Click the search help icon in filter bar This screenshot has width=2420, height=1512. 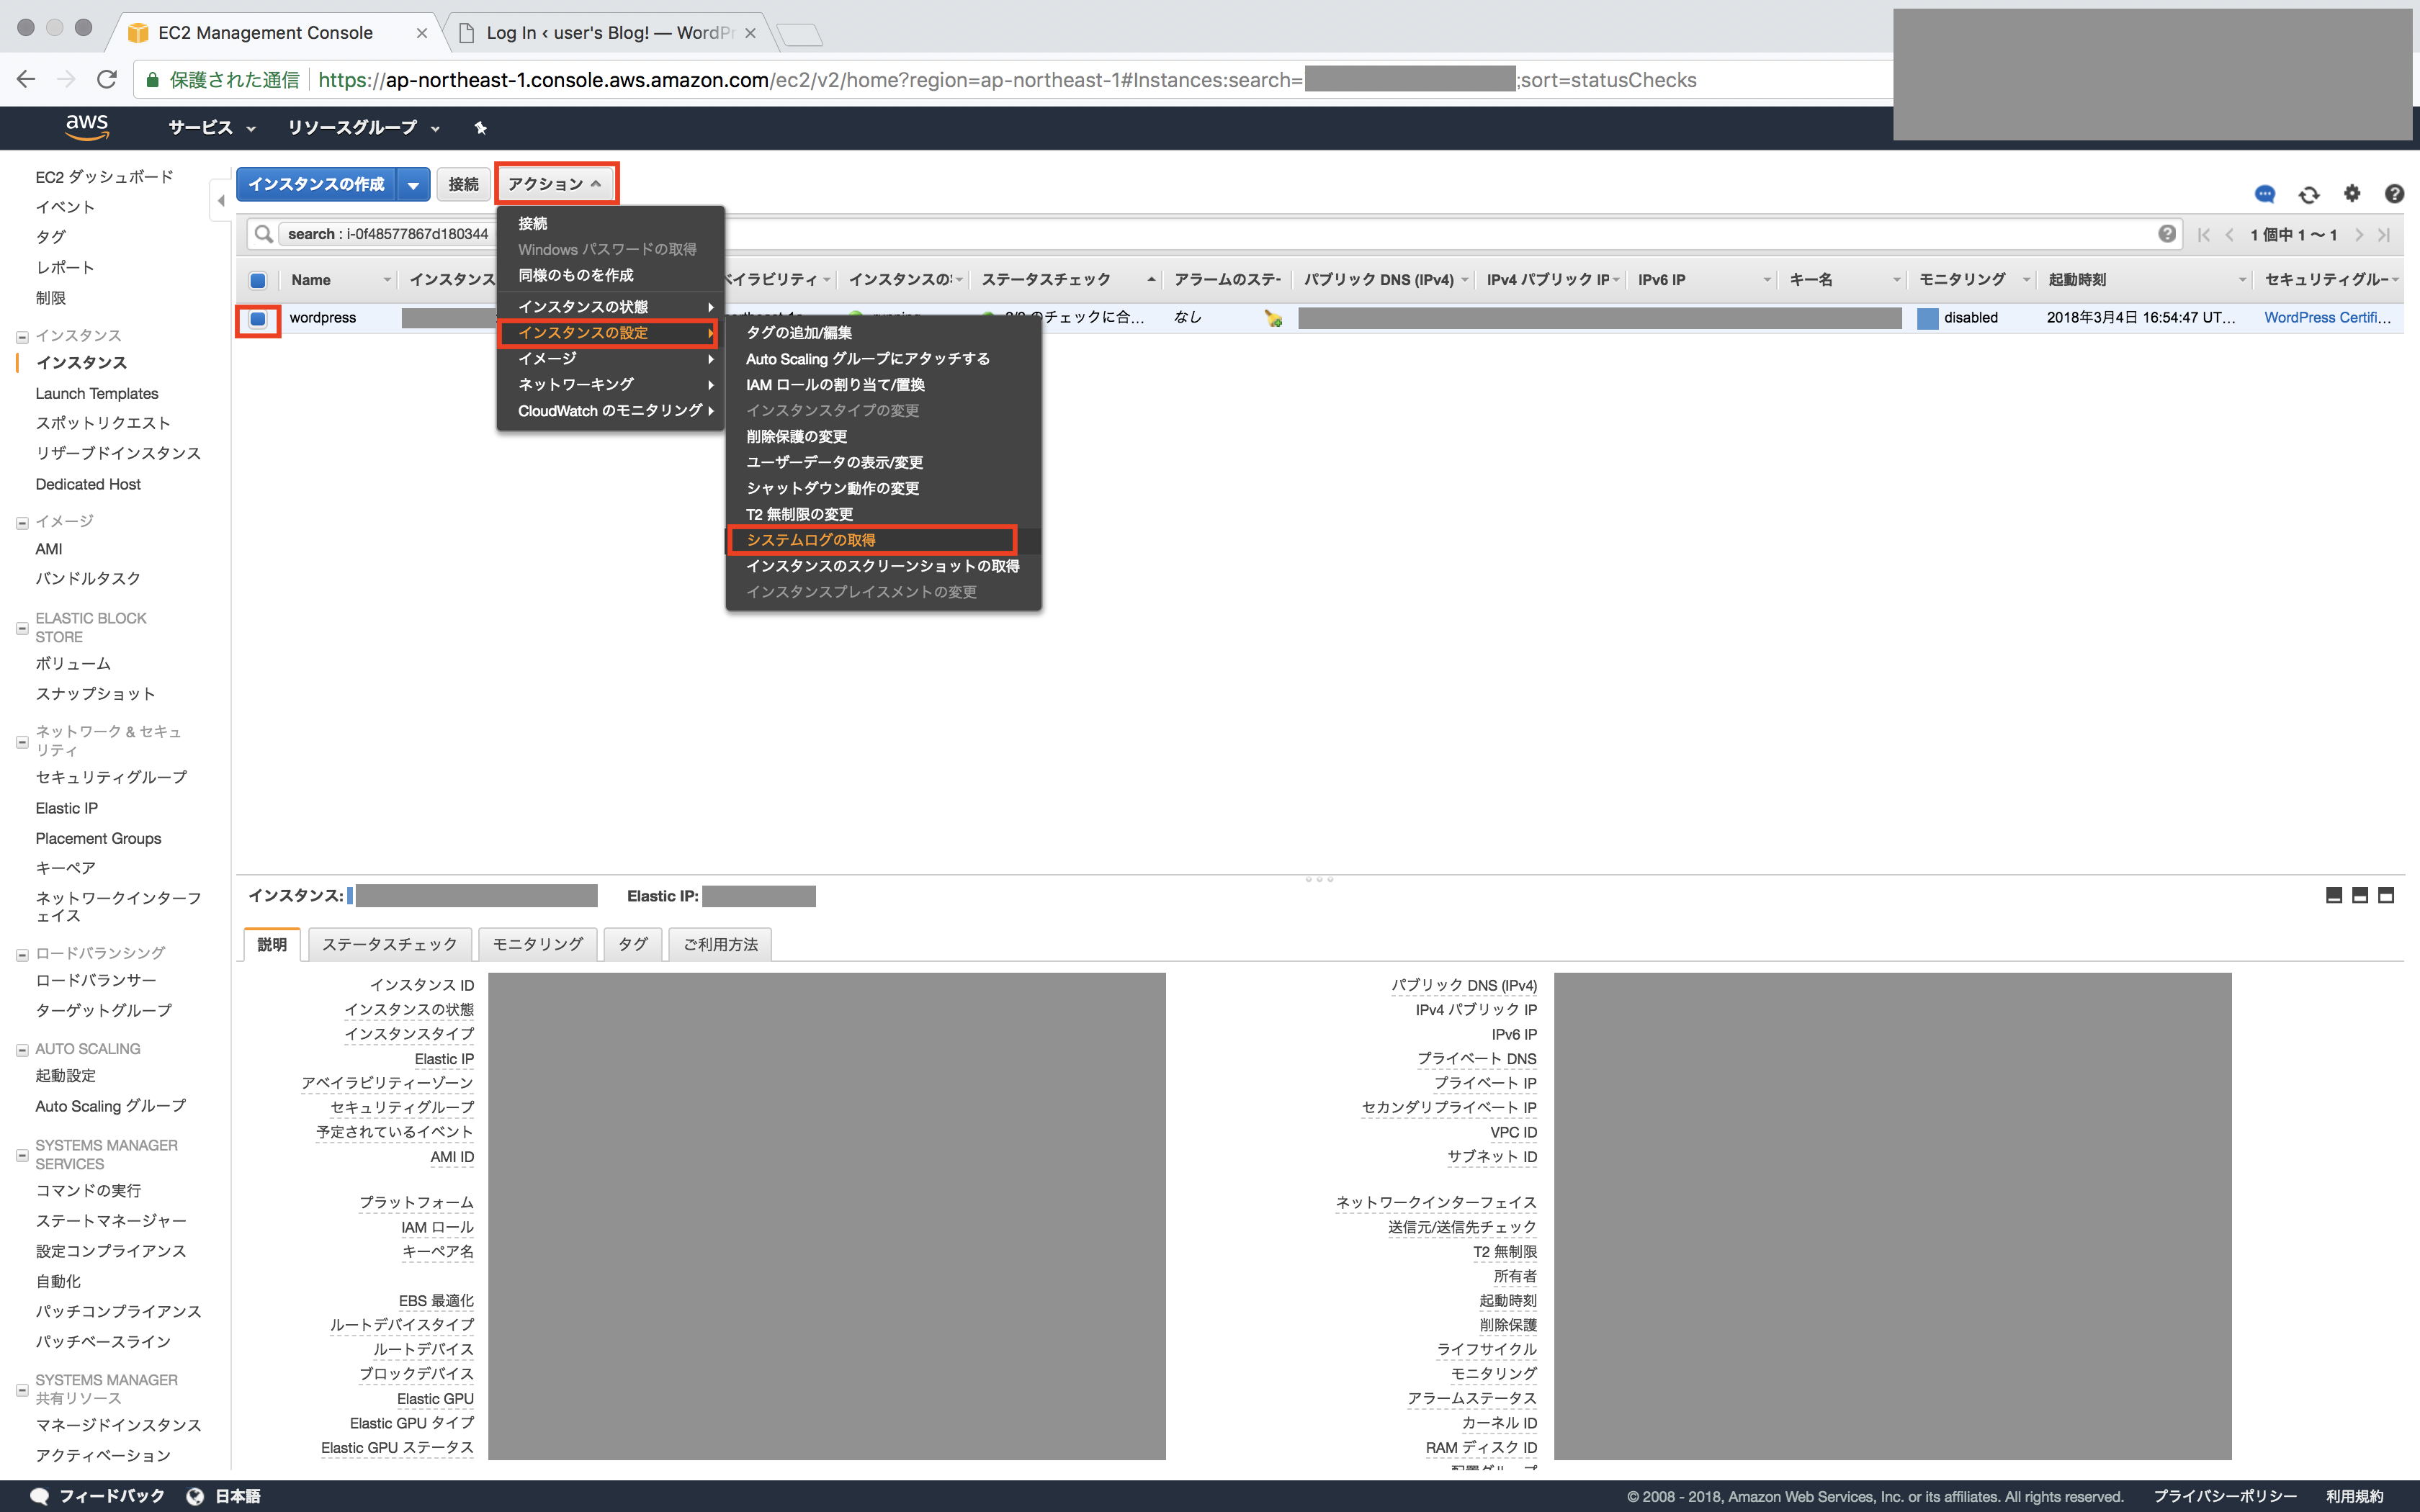pyautogui.click(x=2167, y=234)
